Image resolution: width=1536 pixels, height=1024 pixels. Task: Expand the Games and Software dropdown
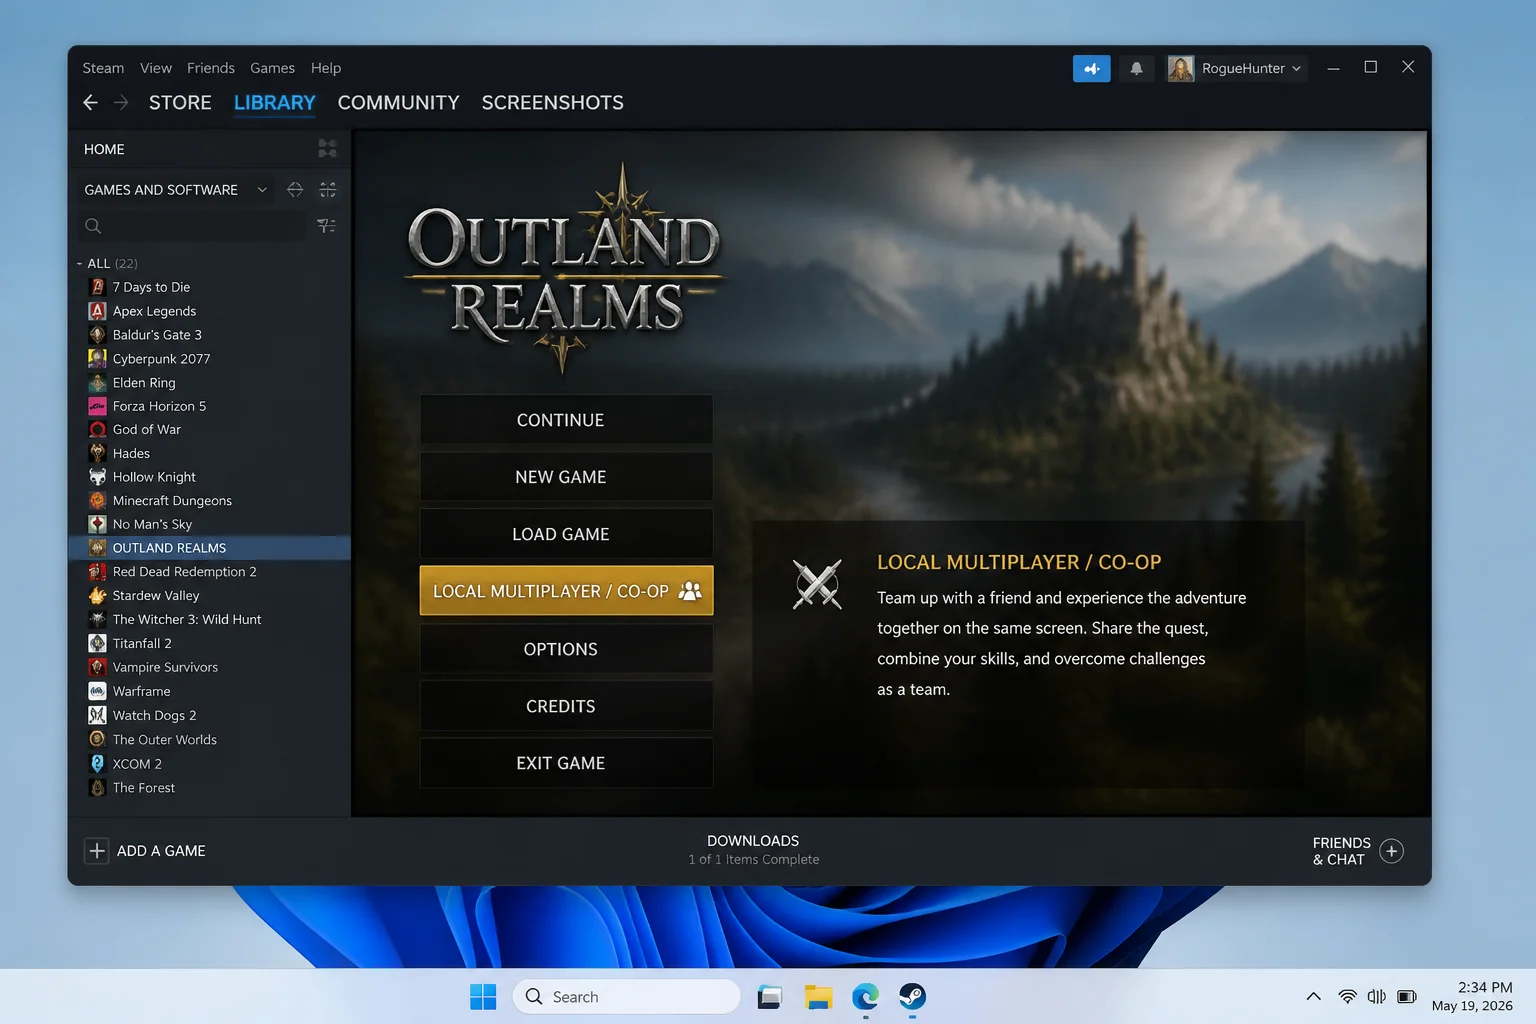(x=262, y=190)
